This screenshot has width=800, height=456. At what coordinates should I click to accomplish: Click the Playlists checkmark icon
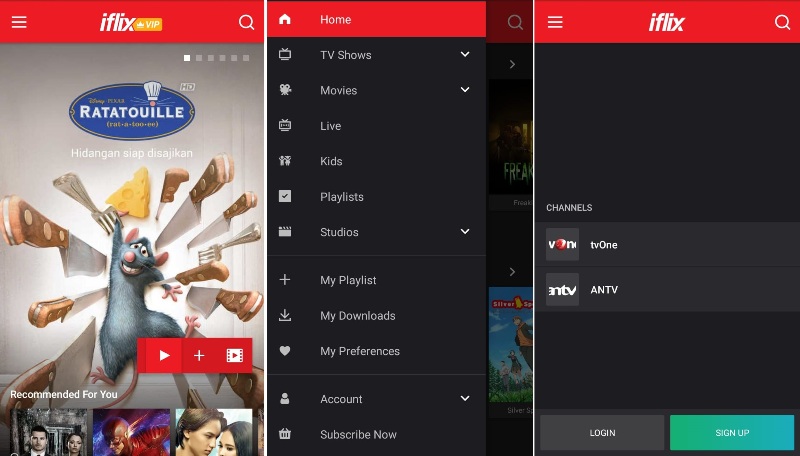tap(285, 196)
